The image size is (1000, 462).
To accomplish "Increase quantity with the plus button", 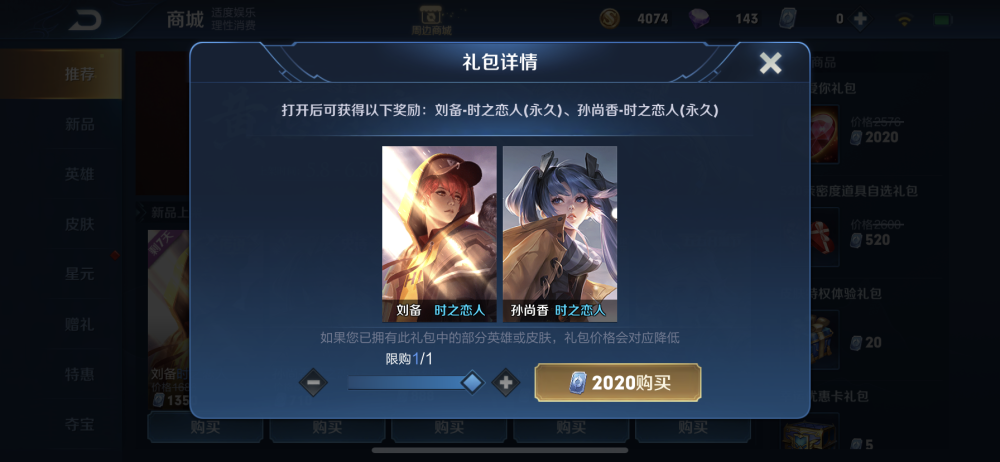I will coord(506,383).
